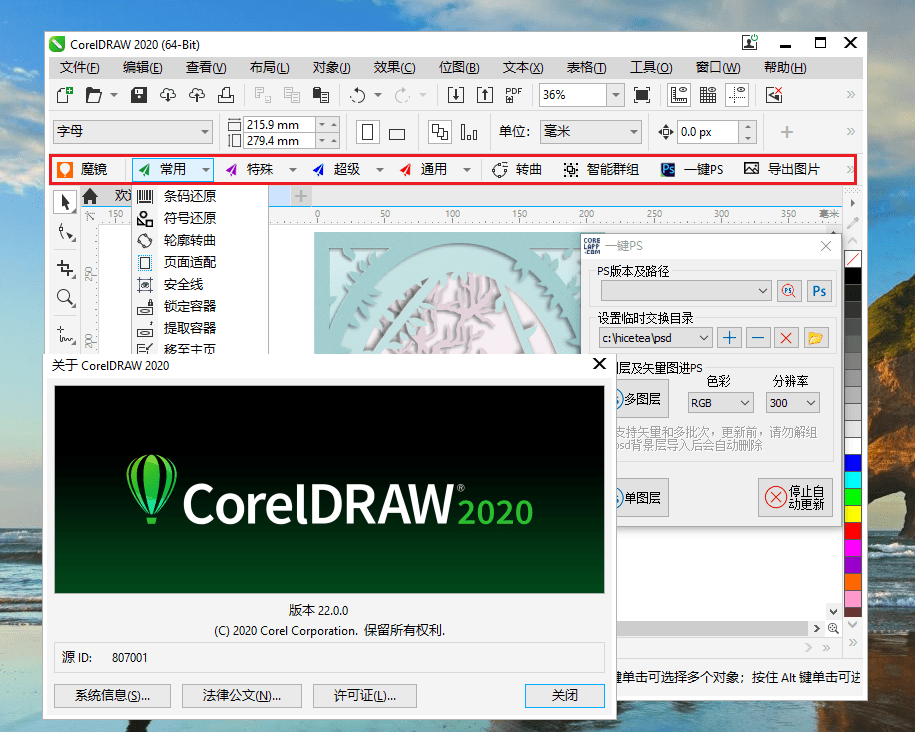Click the 法律公文(N)... button
Screen dimensions: 915x732
pyautogui.click(x=242, y=695)
